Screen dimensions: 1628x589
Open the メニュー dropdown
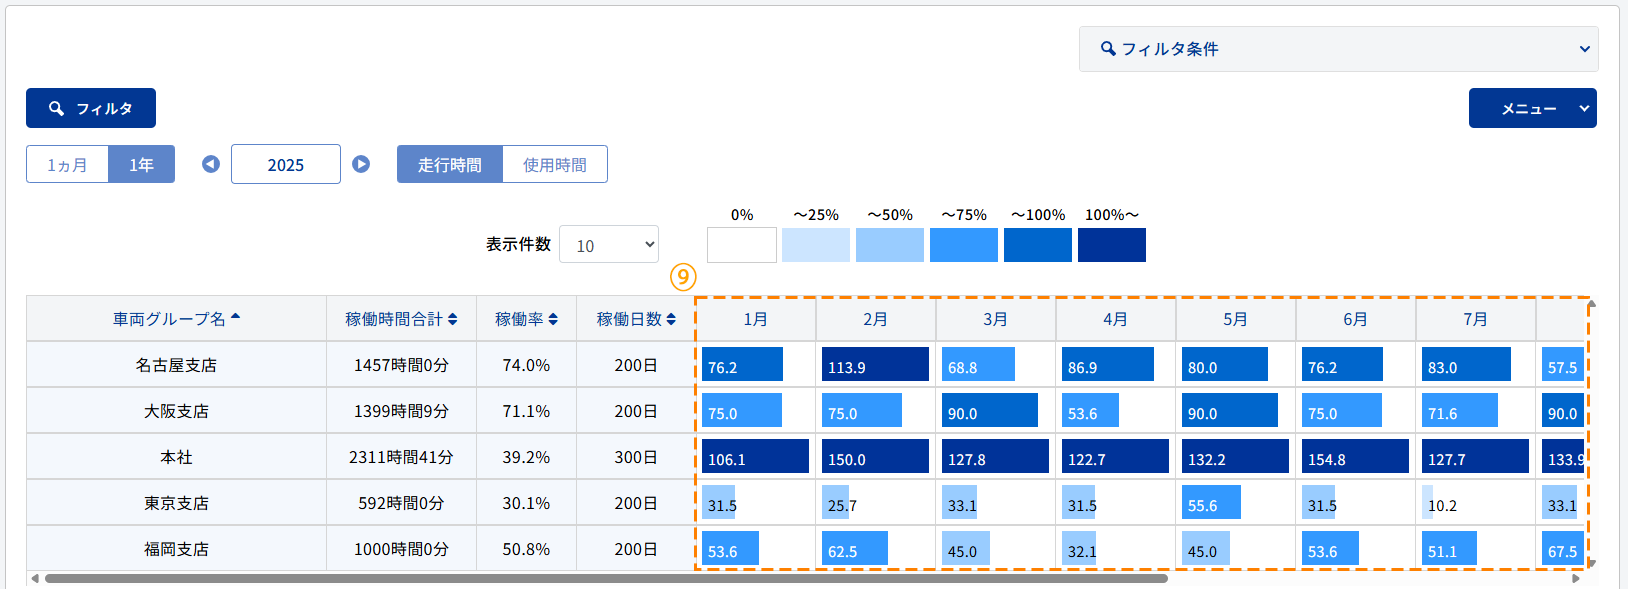[x=1532, y=109]
